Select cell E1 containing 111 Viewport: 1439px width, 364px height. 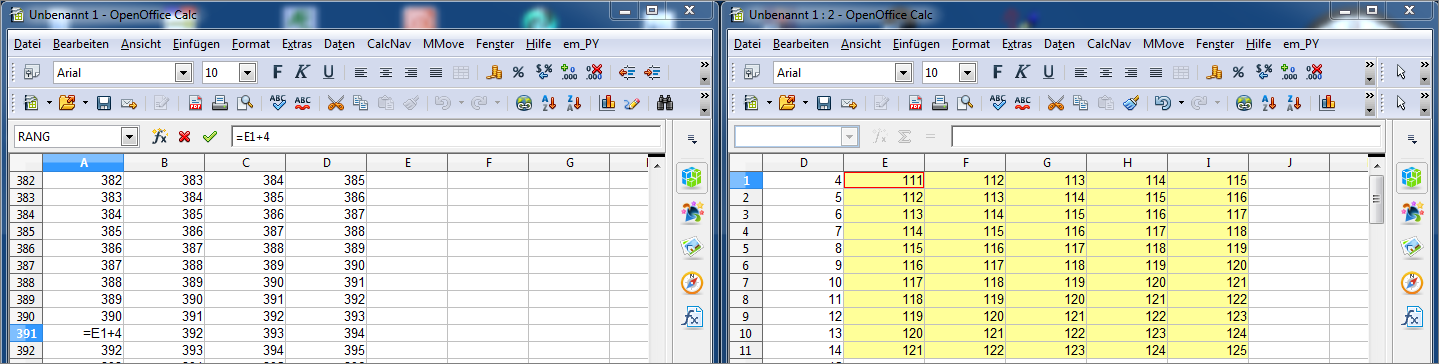tap(884, 180)
